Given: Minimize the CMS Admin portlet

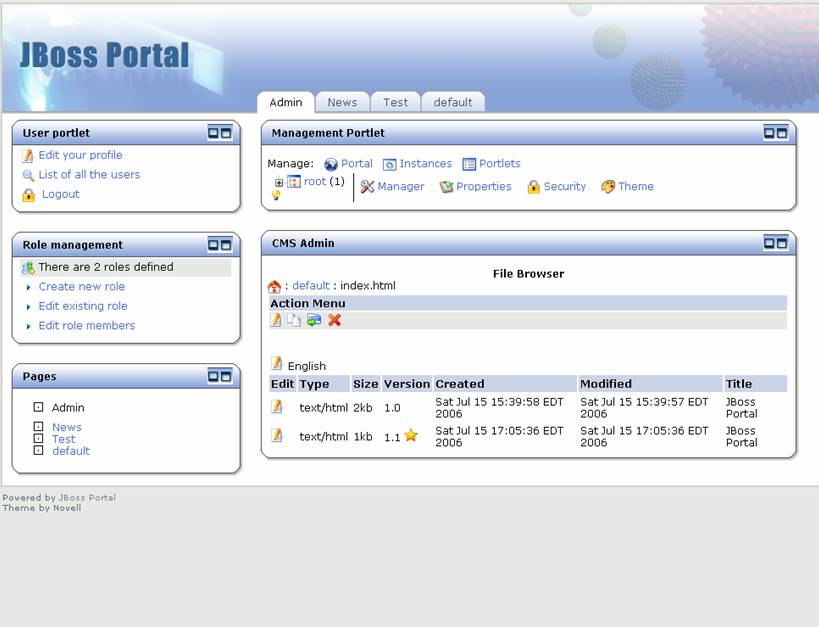Looking at the screenshot, I should [x=769, y=243].
